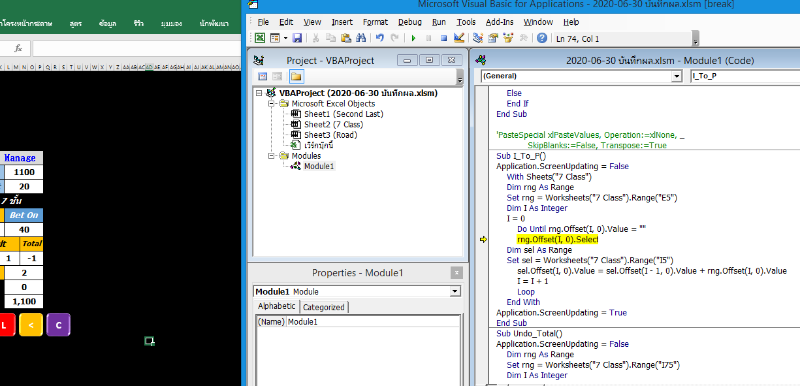Open the Window menu

538,22
